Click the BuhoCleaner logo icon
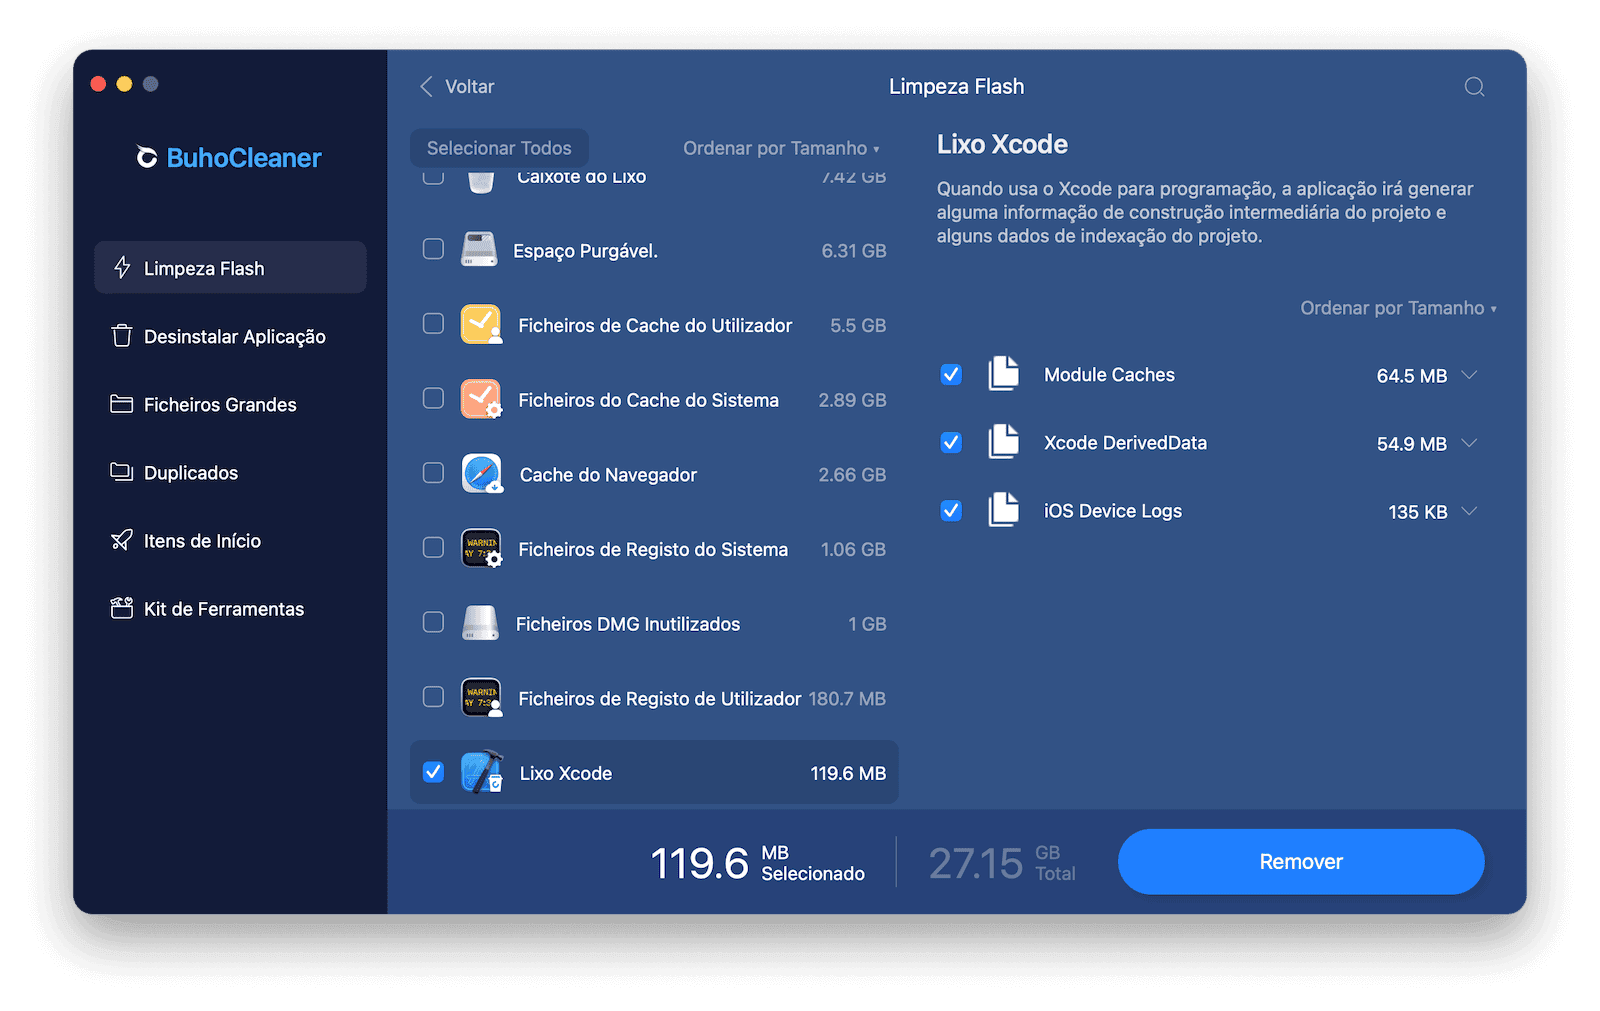The image size is (1600, 1011). [147, 158]
